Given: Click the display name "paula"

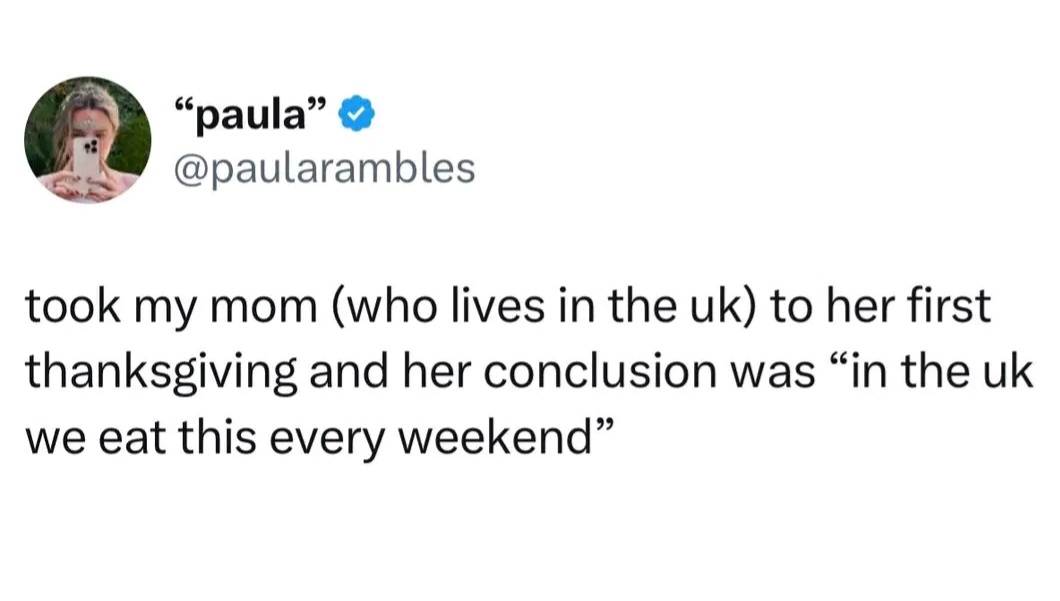Looking at the screenshot, I should click(x=251, y=117).
